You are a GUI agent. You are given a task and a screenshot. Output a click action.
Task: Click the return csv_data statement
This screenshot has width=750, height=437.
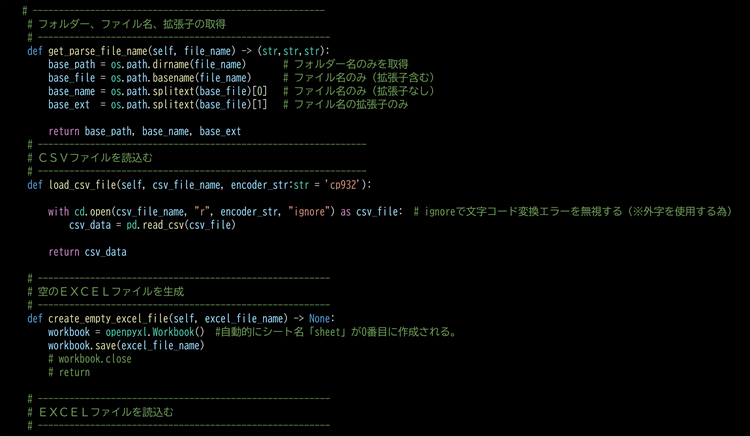[87, 252]
